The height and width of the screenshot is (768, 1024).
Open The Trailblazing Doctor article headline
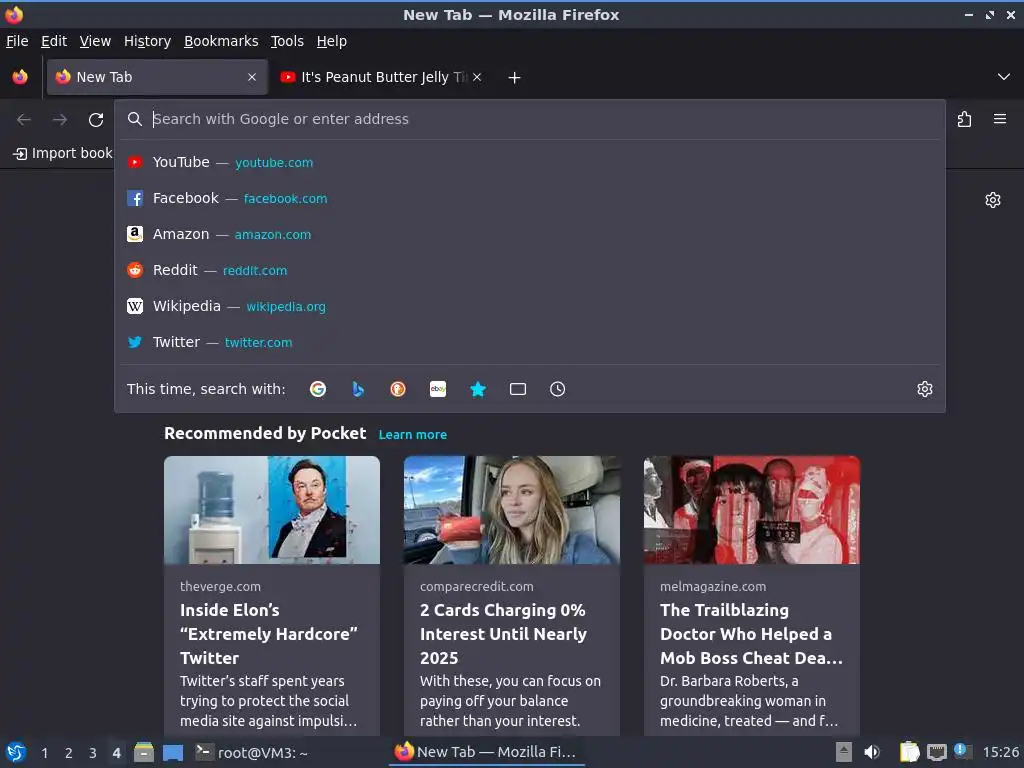751,634
